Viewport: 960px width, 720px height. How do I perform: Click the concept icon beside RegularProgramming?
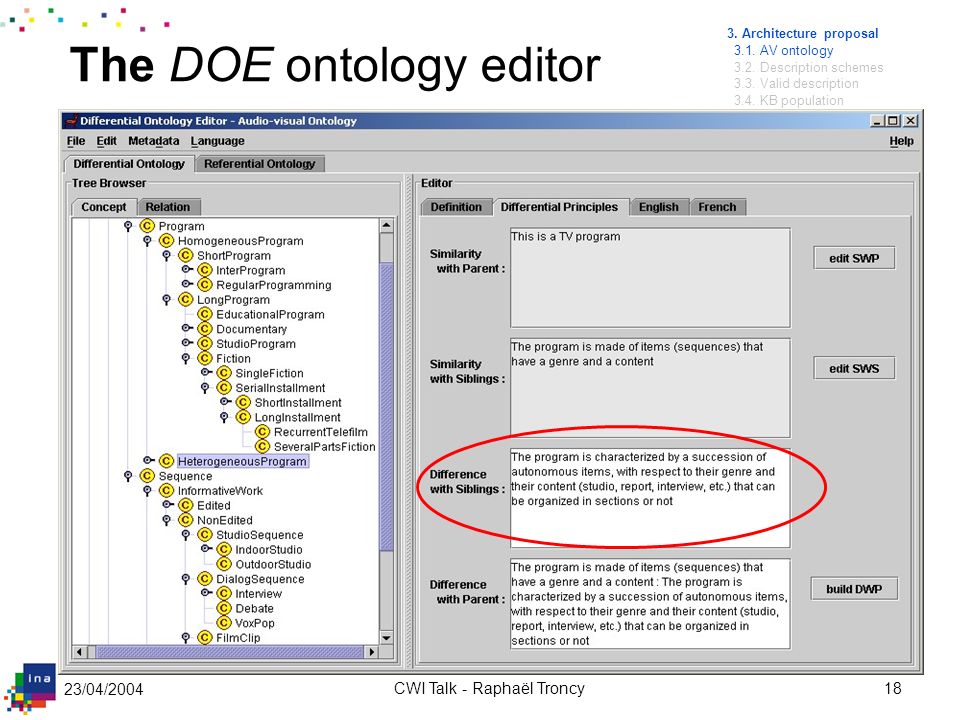click(x=205, y=285)
